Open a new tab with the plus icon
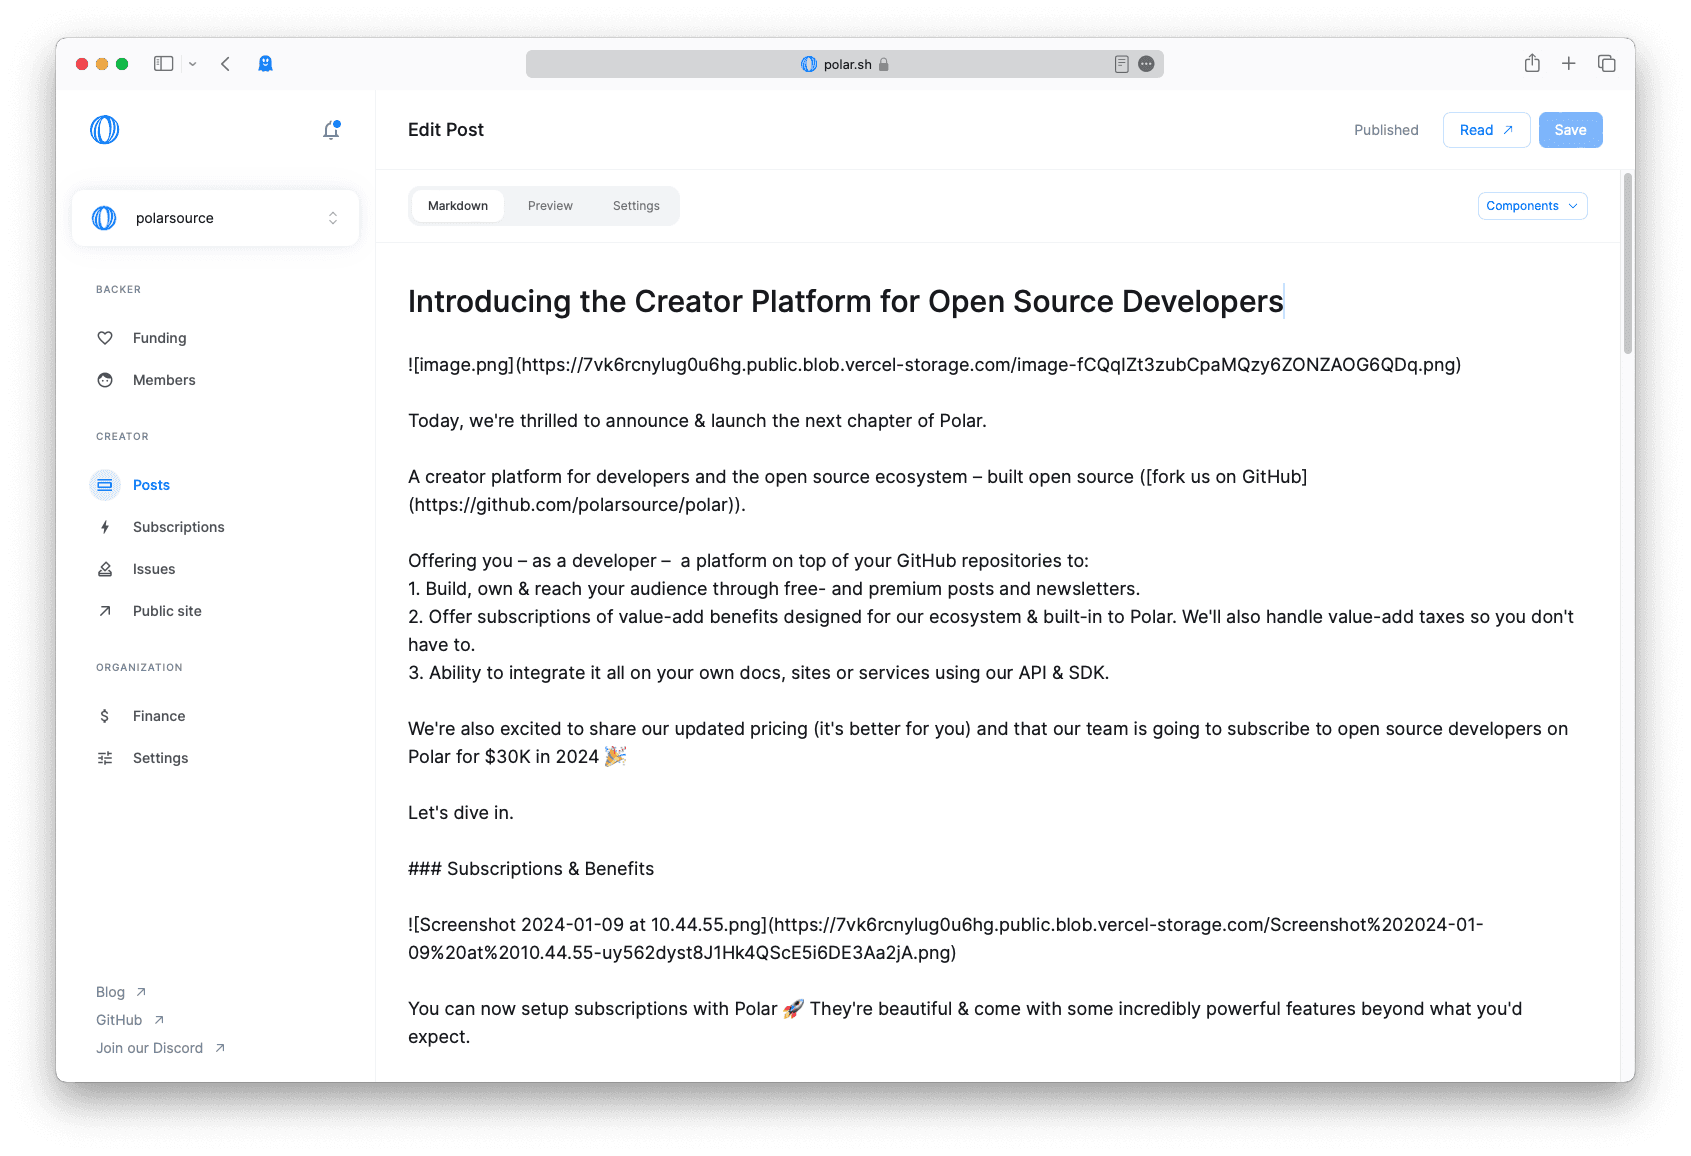 [x=1569, y=64]
